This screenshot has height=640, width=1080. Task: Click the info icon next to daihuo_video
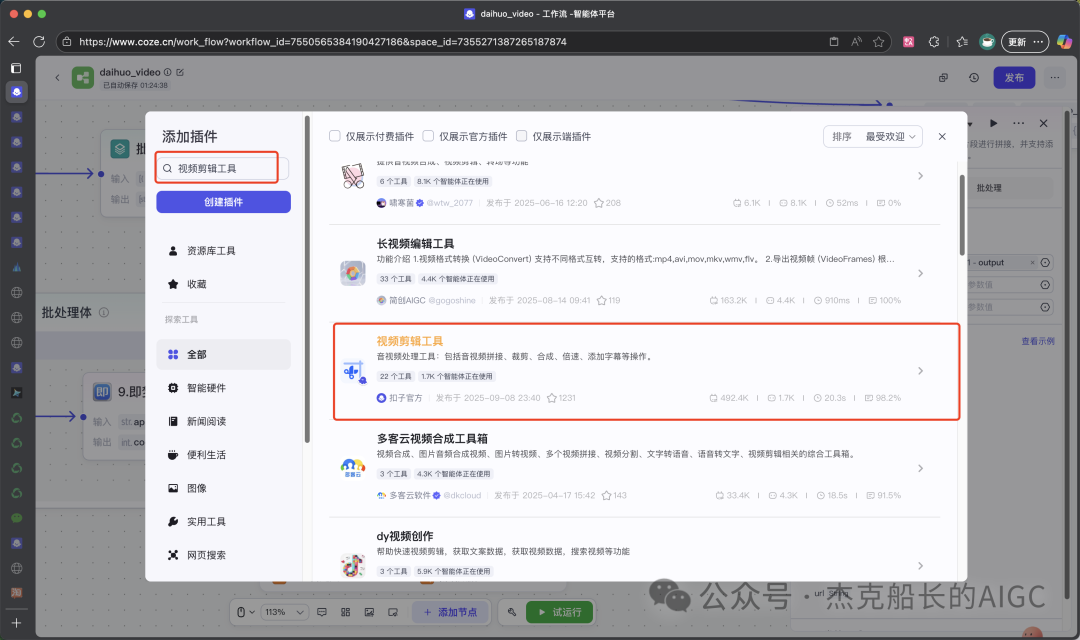pyautogui.click(x=167, y=72)
